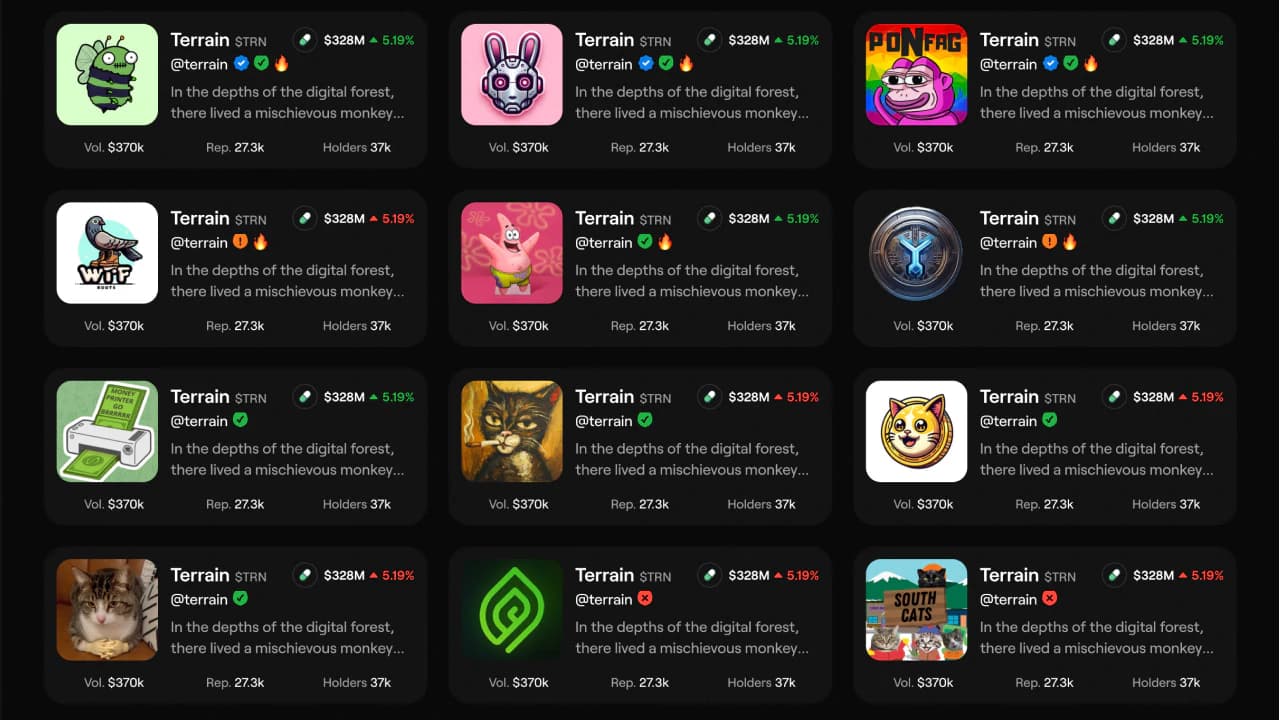Click the Vol. $370k stat on the PONFAG card
Image resolution: width=1280 pixels, height=720 pixels.
click(923, 147)
